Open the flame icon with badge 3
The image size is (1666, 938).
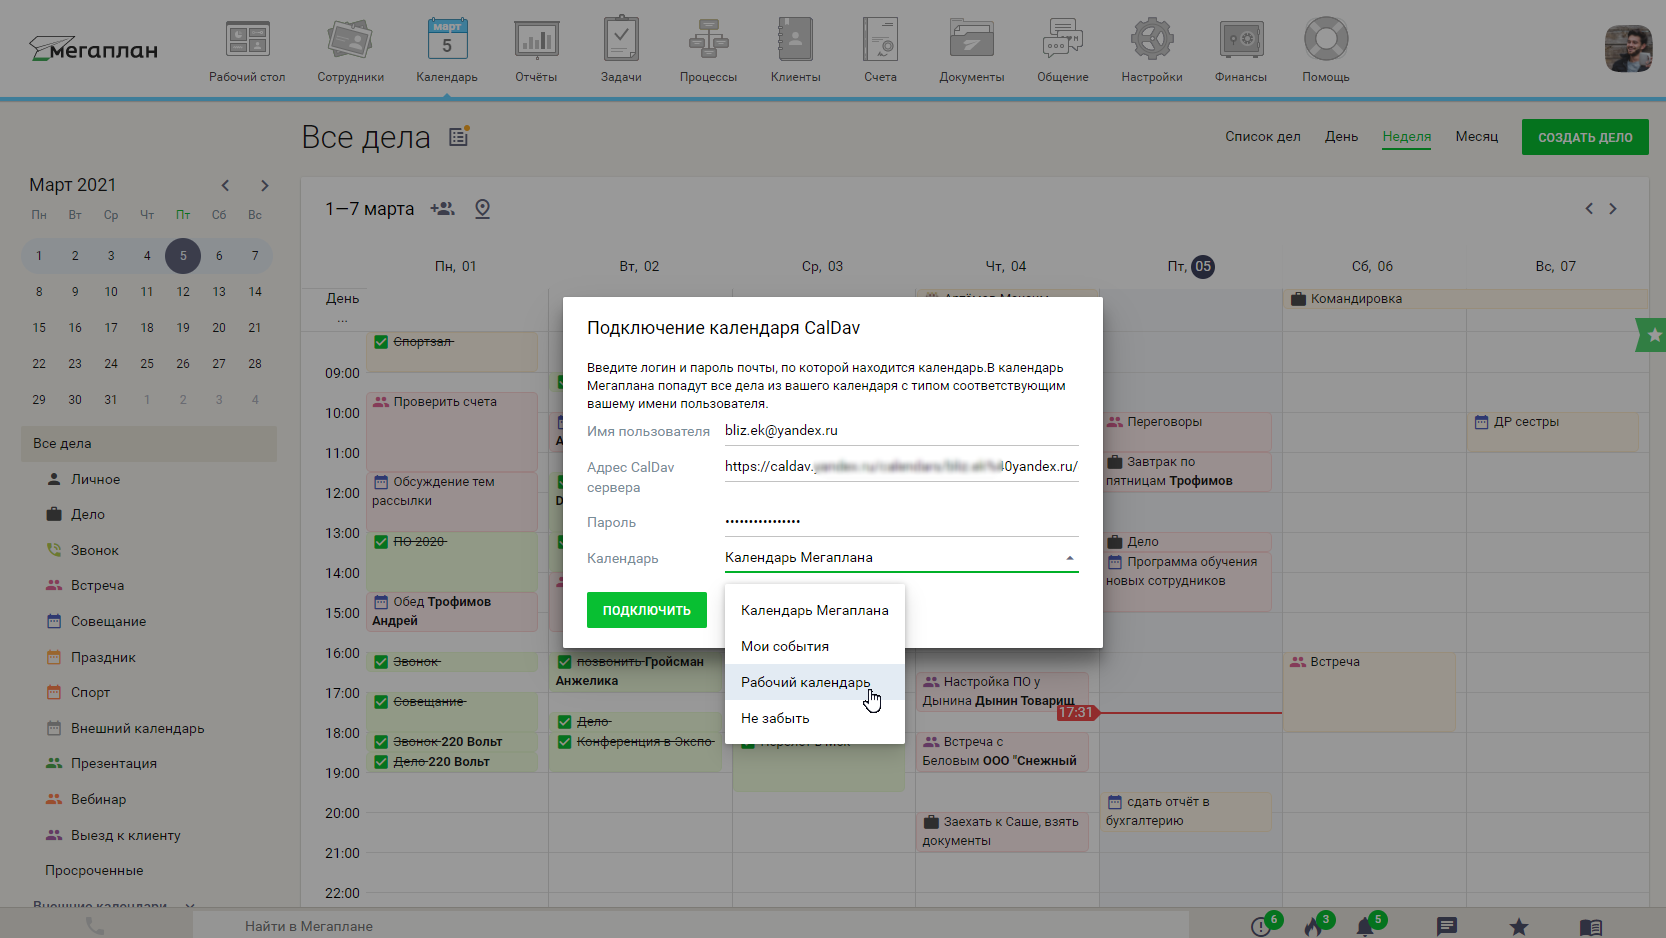pyautogui.click(x=1314, y=926)
